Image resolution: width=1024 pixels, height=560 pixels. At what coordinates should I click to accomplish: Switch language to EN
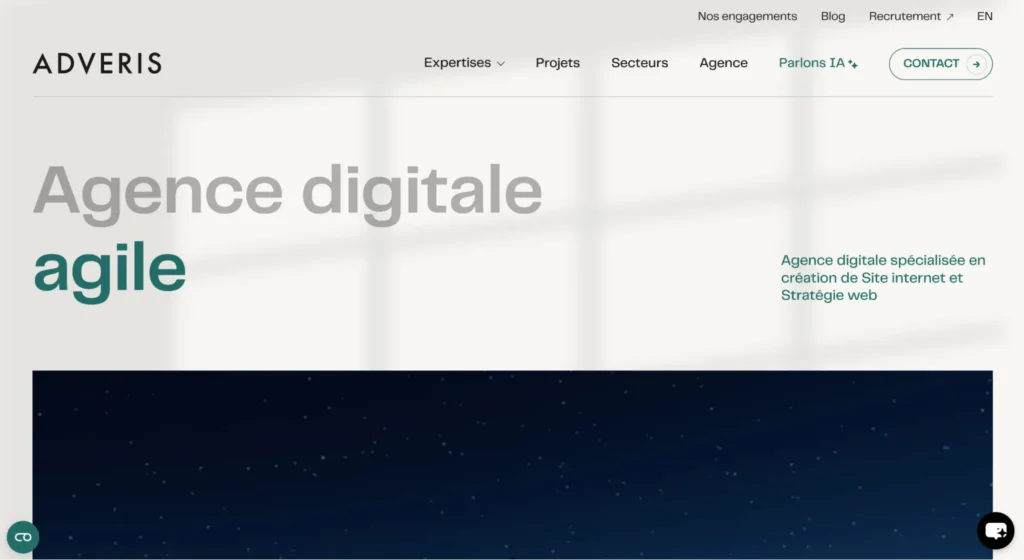(984, 16)
